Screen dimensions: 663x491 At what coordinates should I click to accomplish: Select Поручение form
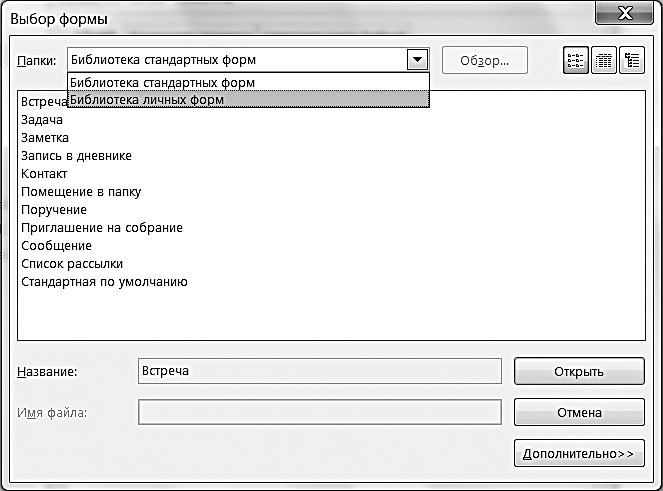click(54, 210)
